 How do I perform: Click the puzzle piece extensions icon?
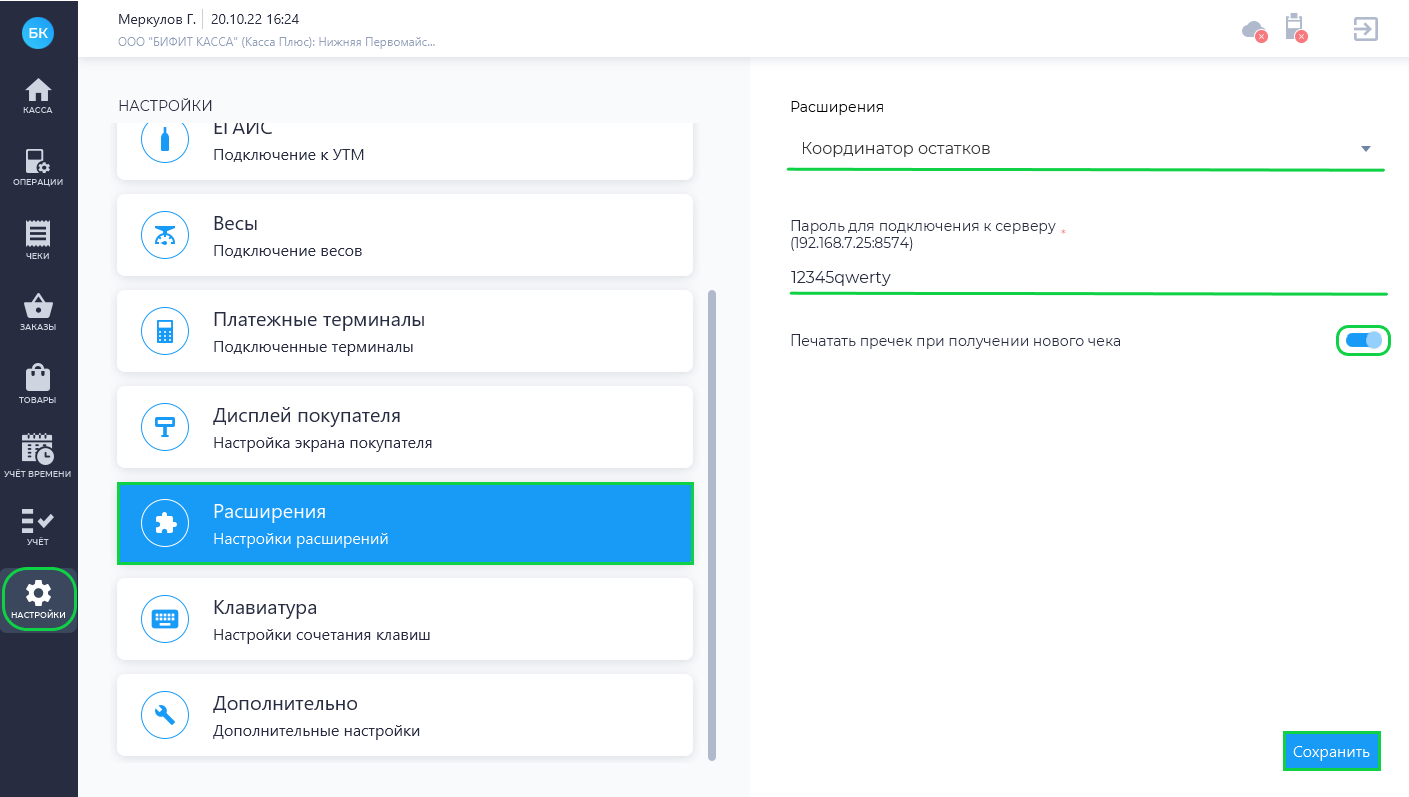point(165,523)
